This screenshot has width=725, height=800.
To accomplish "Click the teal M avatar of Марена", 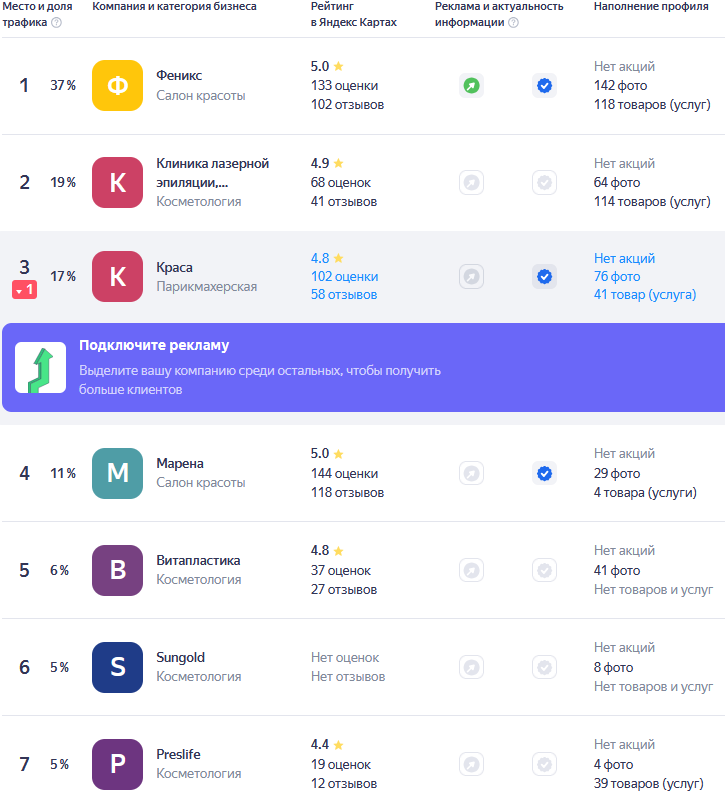I will 117,473.
